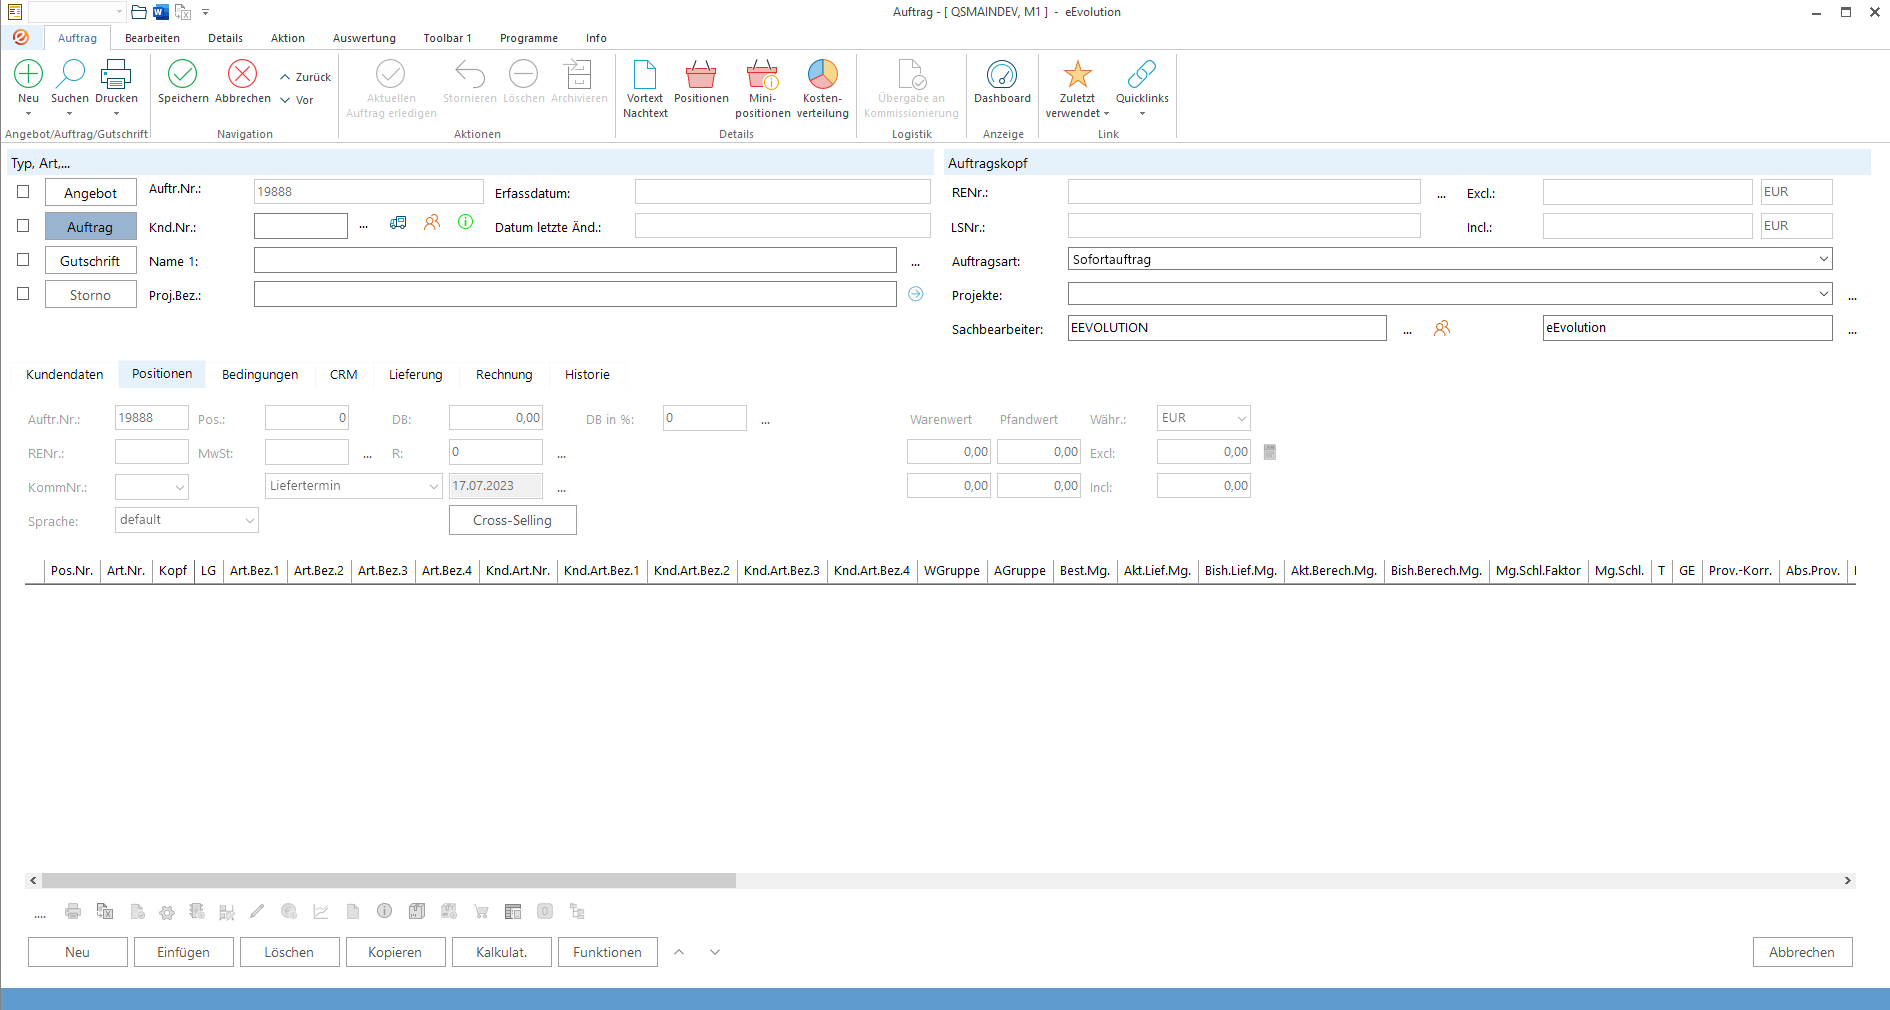The width and height of the screenshot is (1890, 1010).
Task: Cancel with the red Abbrechen ribbon icon
Action: 242,74
